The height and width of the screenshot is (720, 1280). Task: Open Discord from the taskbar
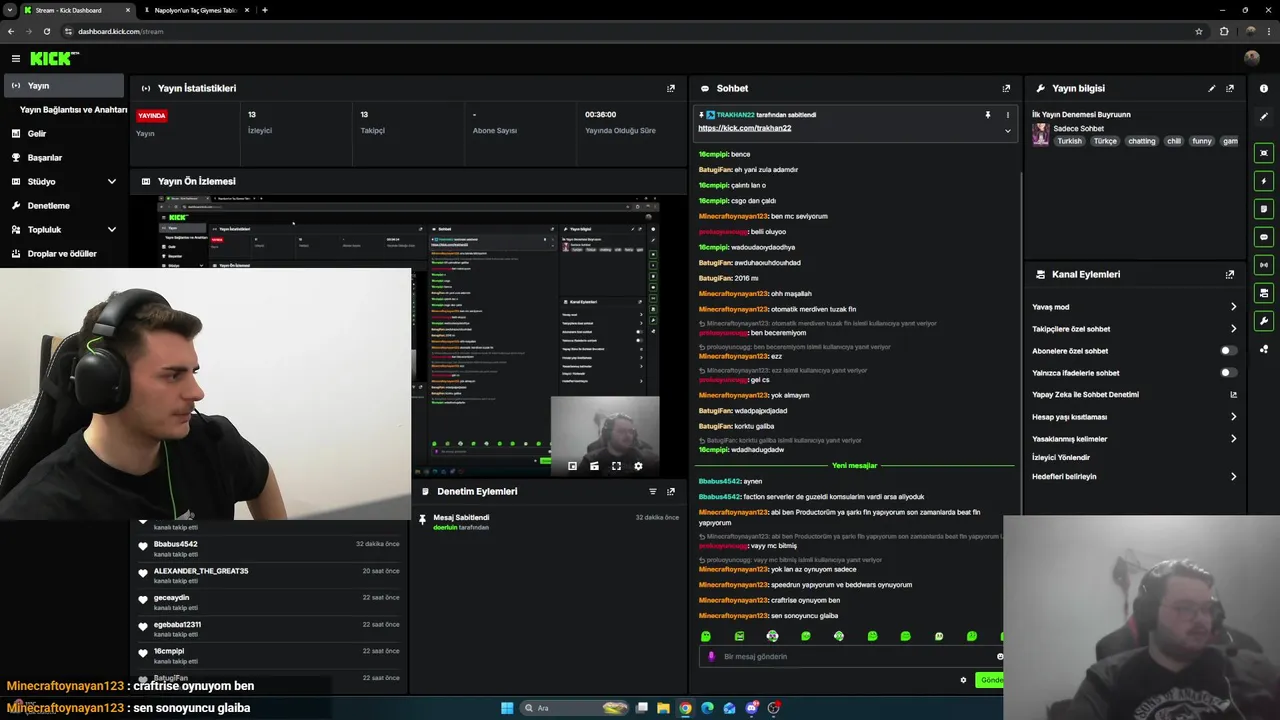coord(751,708)
